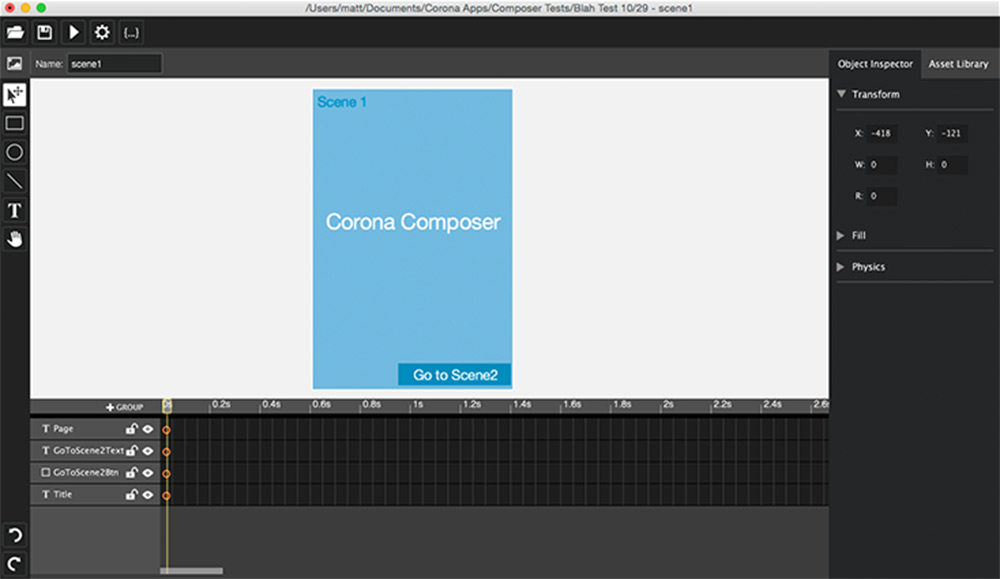1000x579 pixels.
Task: Click the GoToScene2Btn layer keyframe marker
Action: pos(166,474)
